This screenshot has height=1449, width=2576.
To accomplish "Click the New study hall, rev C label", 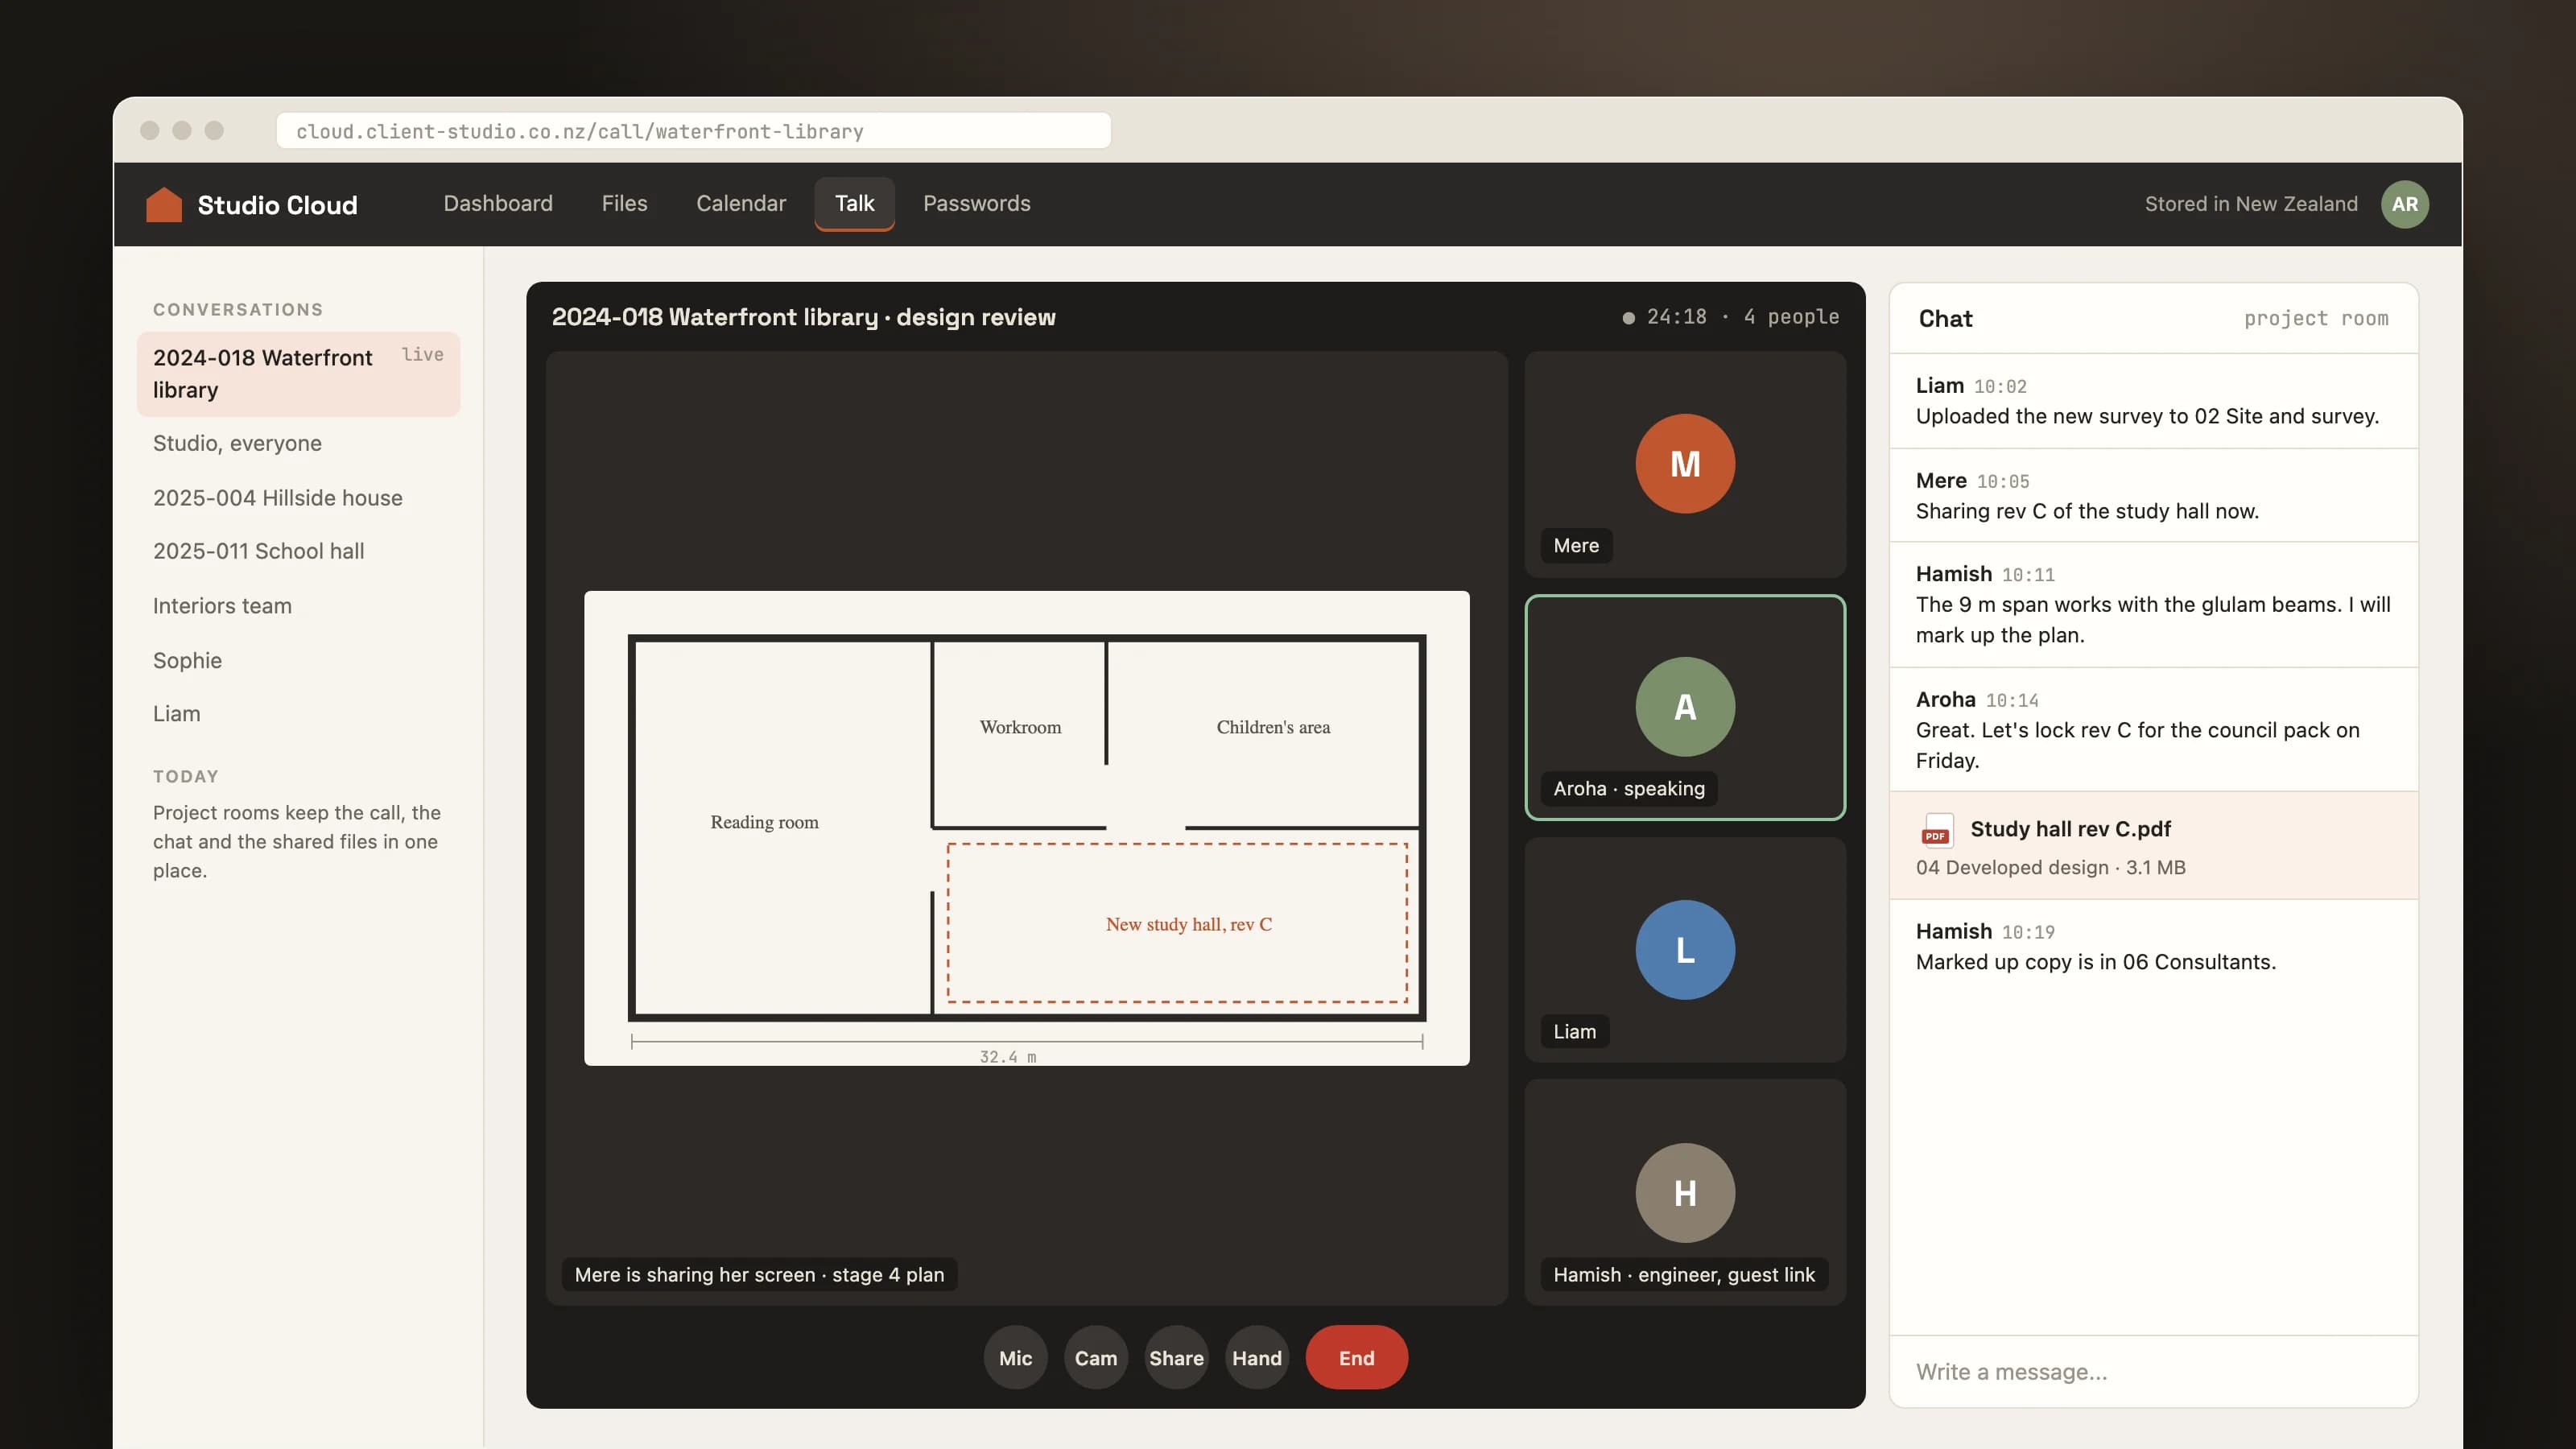I will pos(1188,924).
